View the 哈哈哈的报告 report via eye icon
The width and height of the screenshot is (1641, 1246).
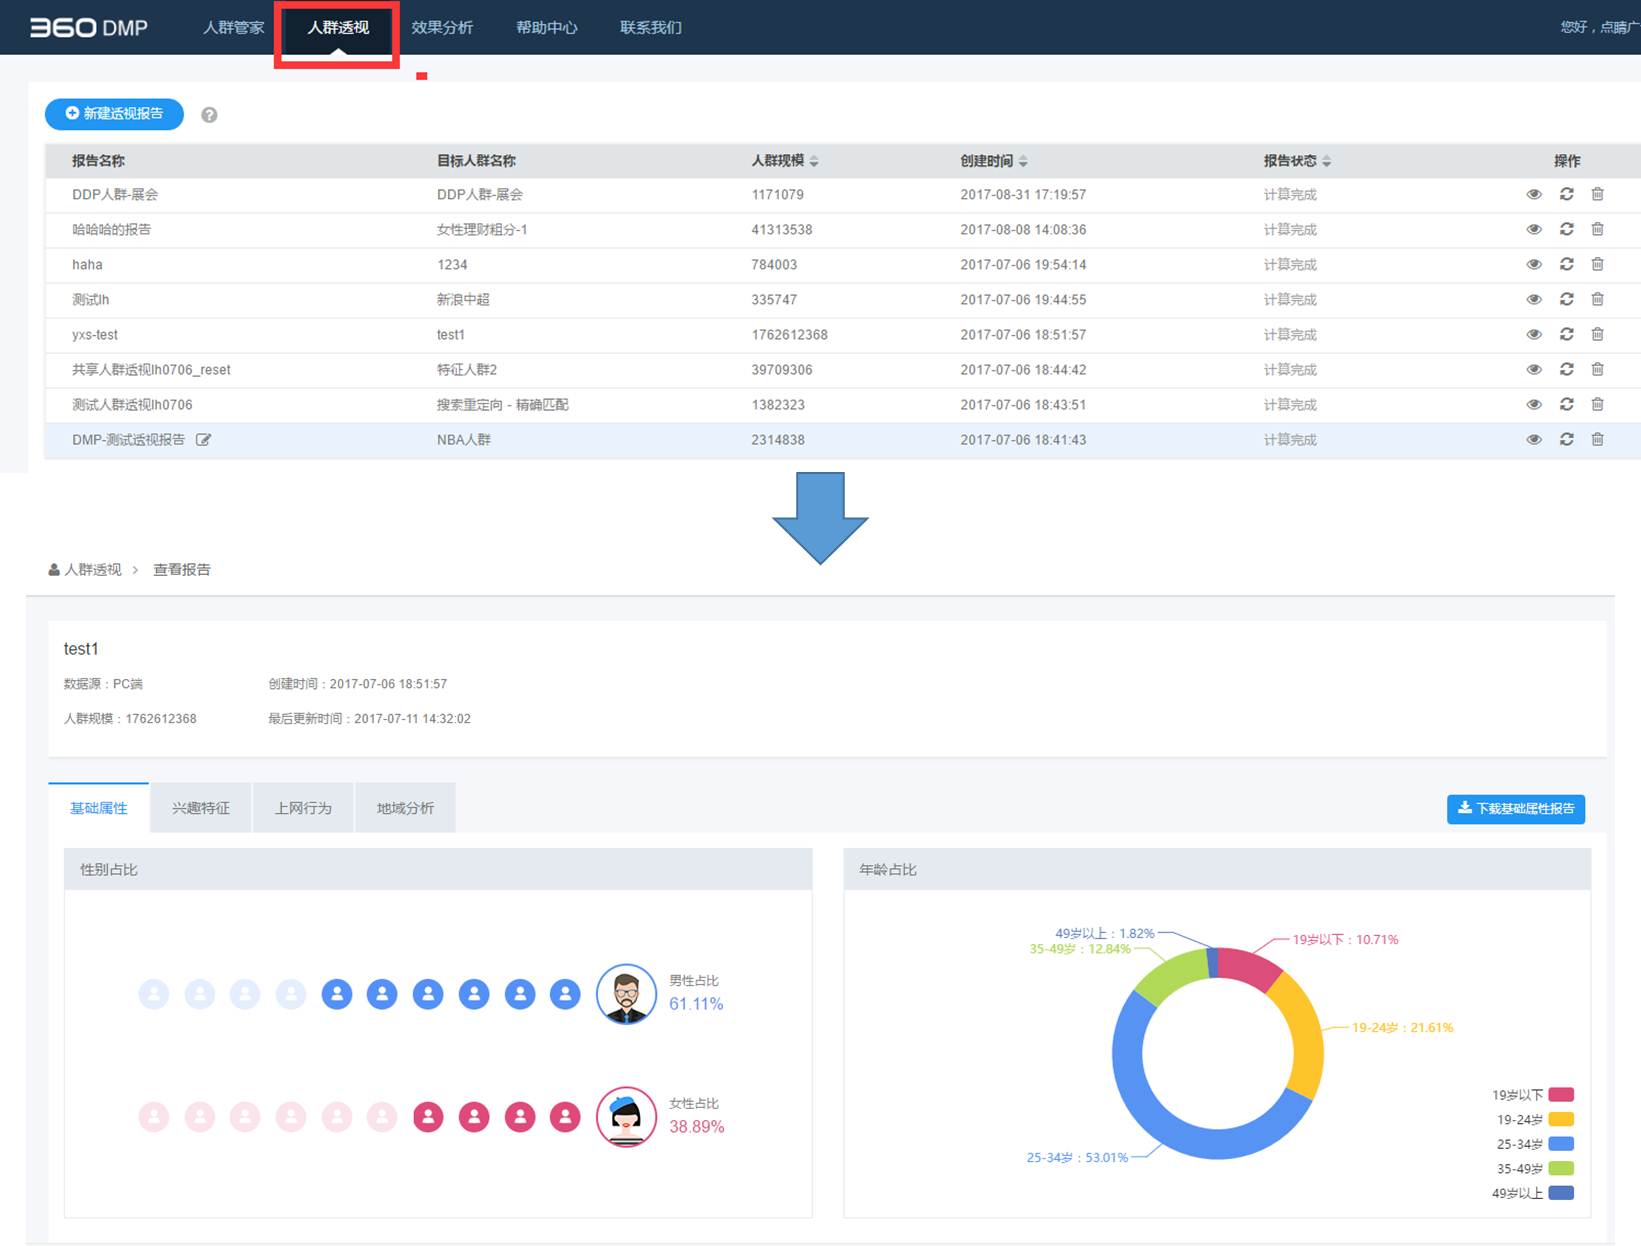click(1533, 229)
